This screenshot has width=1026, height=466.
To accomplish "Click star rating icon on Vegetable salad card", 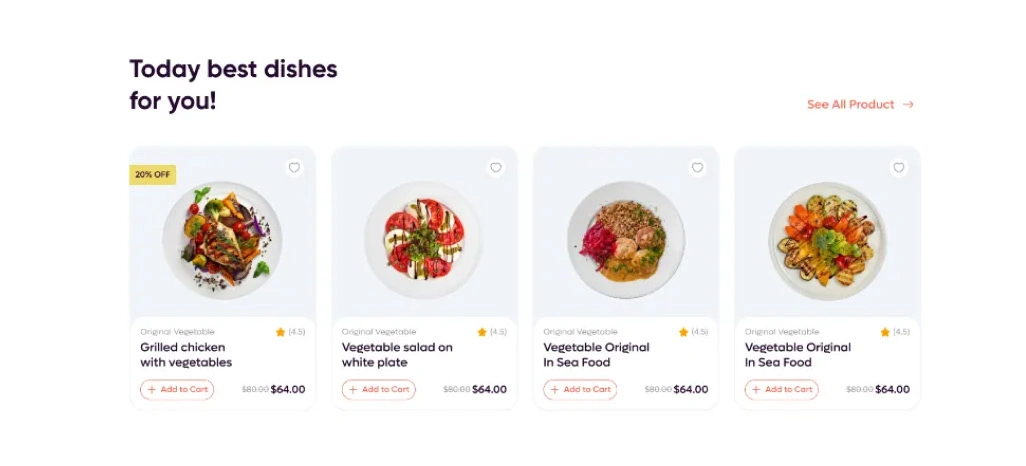I will coord(482,332).
